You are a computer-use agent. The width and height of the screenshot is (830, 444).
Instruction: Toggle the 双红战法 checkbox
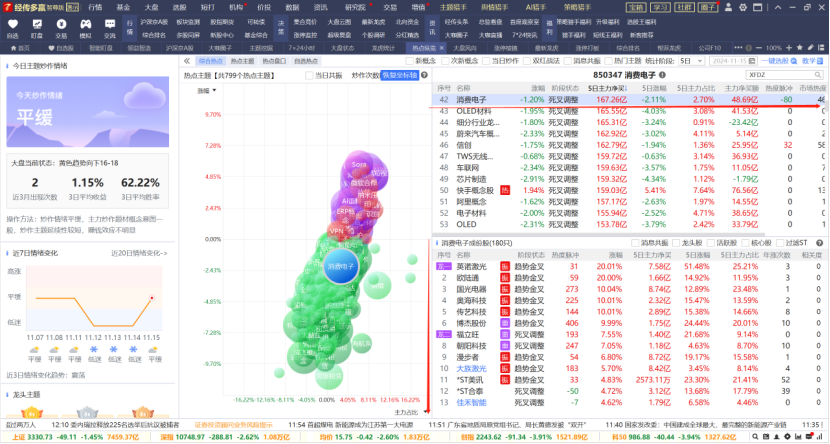[526, 61]
